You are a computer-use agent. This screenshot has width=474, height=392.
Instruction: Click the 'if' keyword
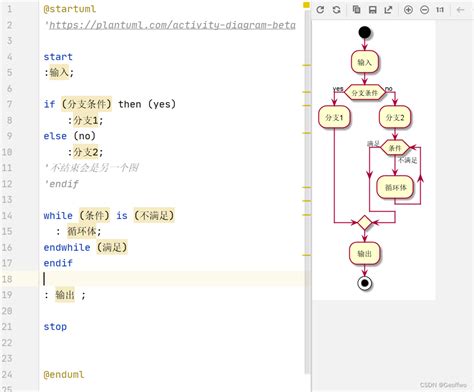pos(49,104)
